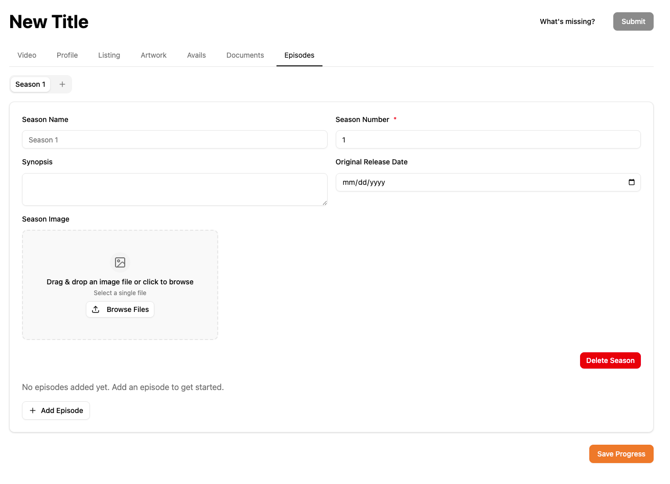The image size is (670, 484).
Task: Focus the Season Name input field
Action: (x=174, y=140)
